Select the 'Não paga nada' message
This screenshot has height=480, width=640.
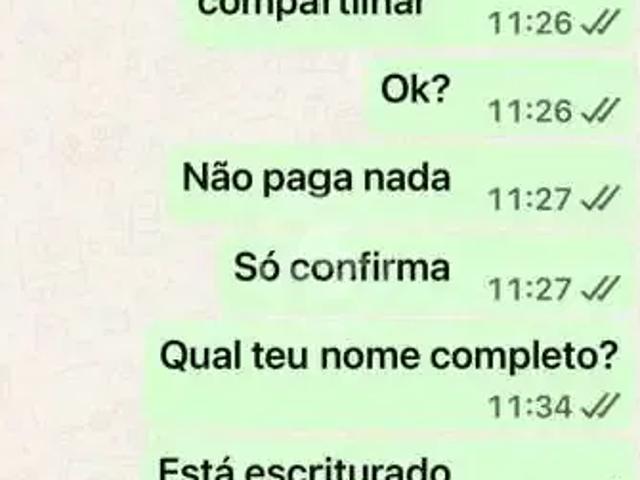coord(398,186)
